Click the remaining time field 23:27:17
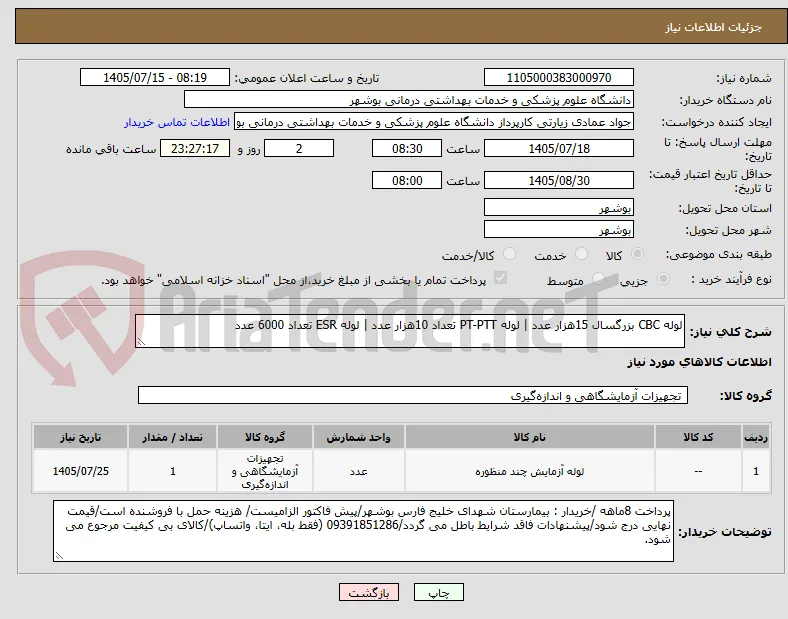 point(195,148)
